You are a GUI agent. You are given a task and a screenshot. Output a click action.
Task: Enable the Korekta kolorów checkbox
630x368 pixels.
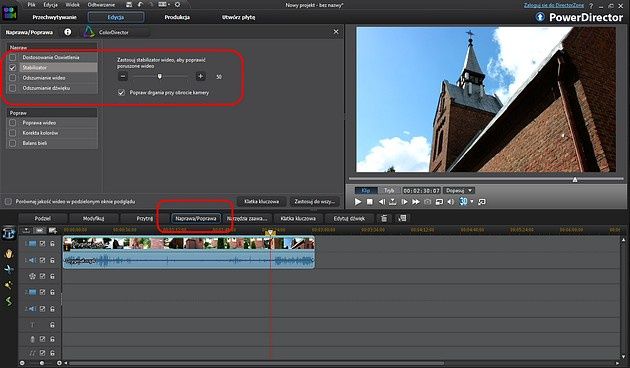pyautogui.click(x=12, y=133)
